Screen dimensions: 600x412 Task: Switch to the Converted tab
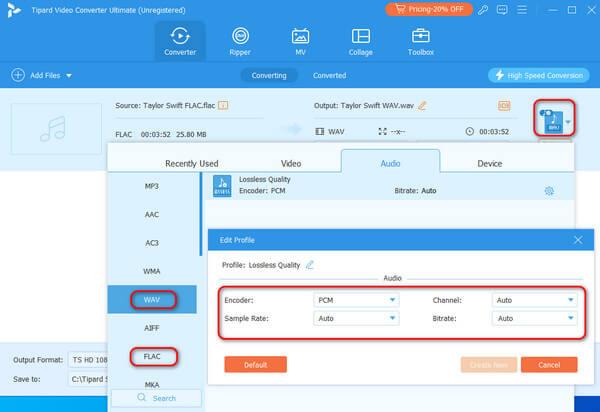(329, 75)
